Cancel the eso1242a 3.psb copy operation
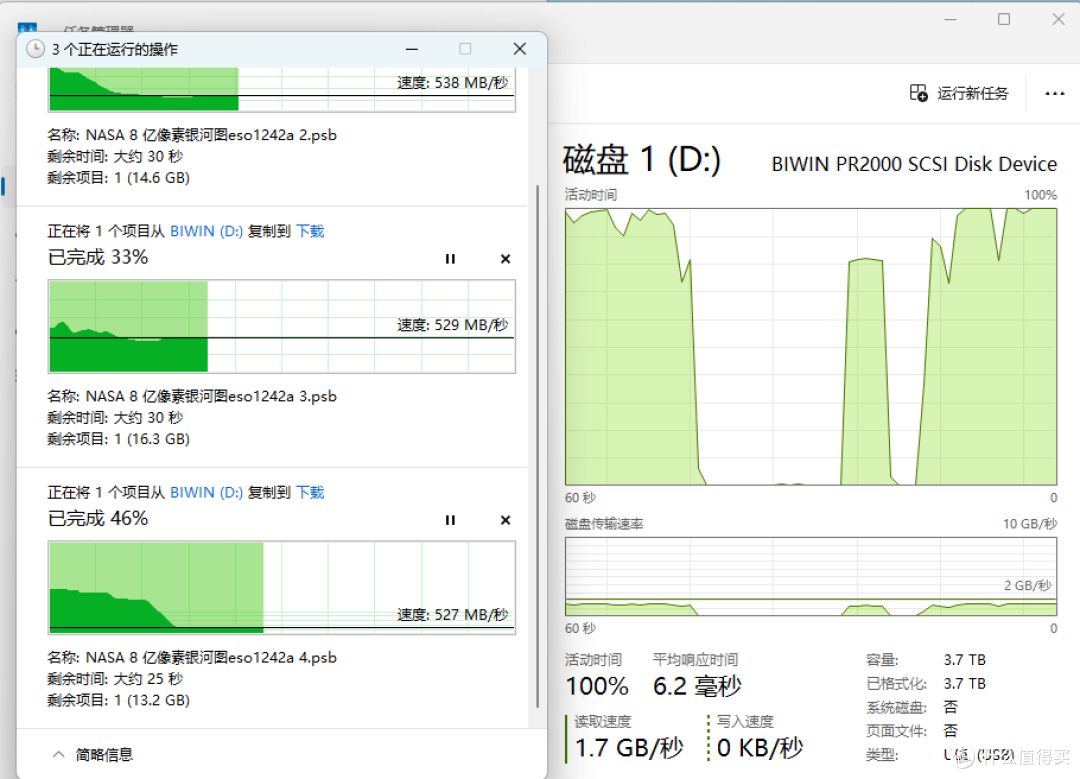Viewport: 1080px width, 779px height. (x=506, y=259)
